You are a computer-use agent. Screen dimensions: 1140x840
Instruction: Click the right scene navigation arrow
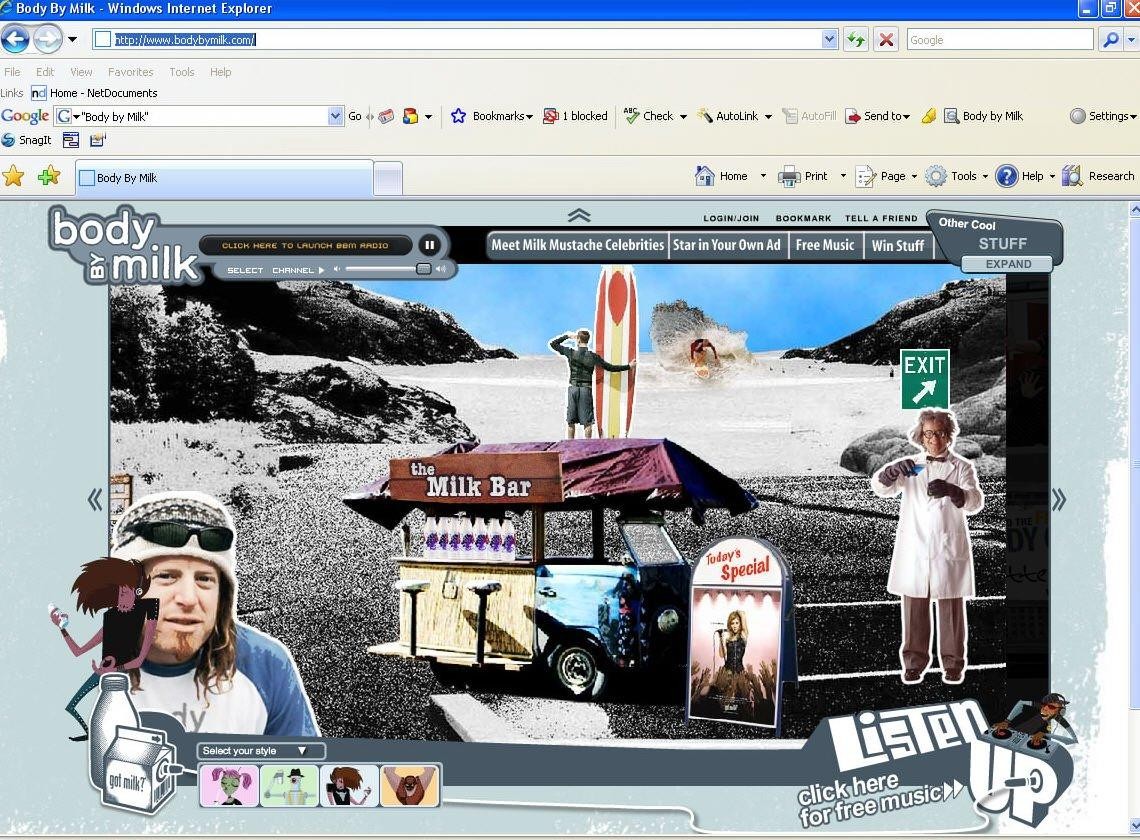coord(1058,500)
